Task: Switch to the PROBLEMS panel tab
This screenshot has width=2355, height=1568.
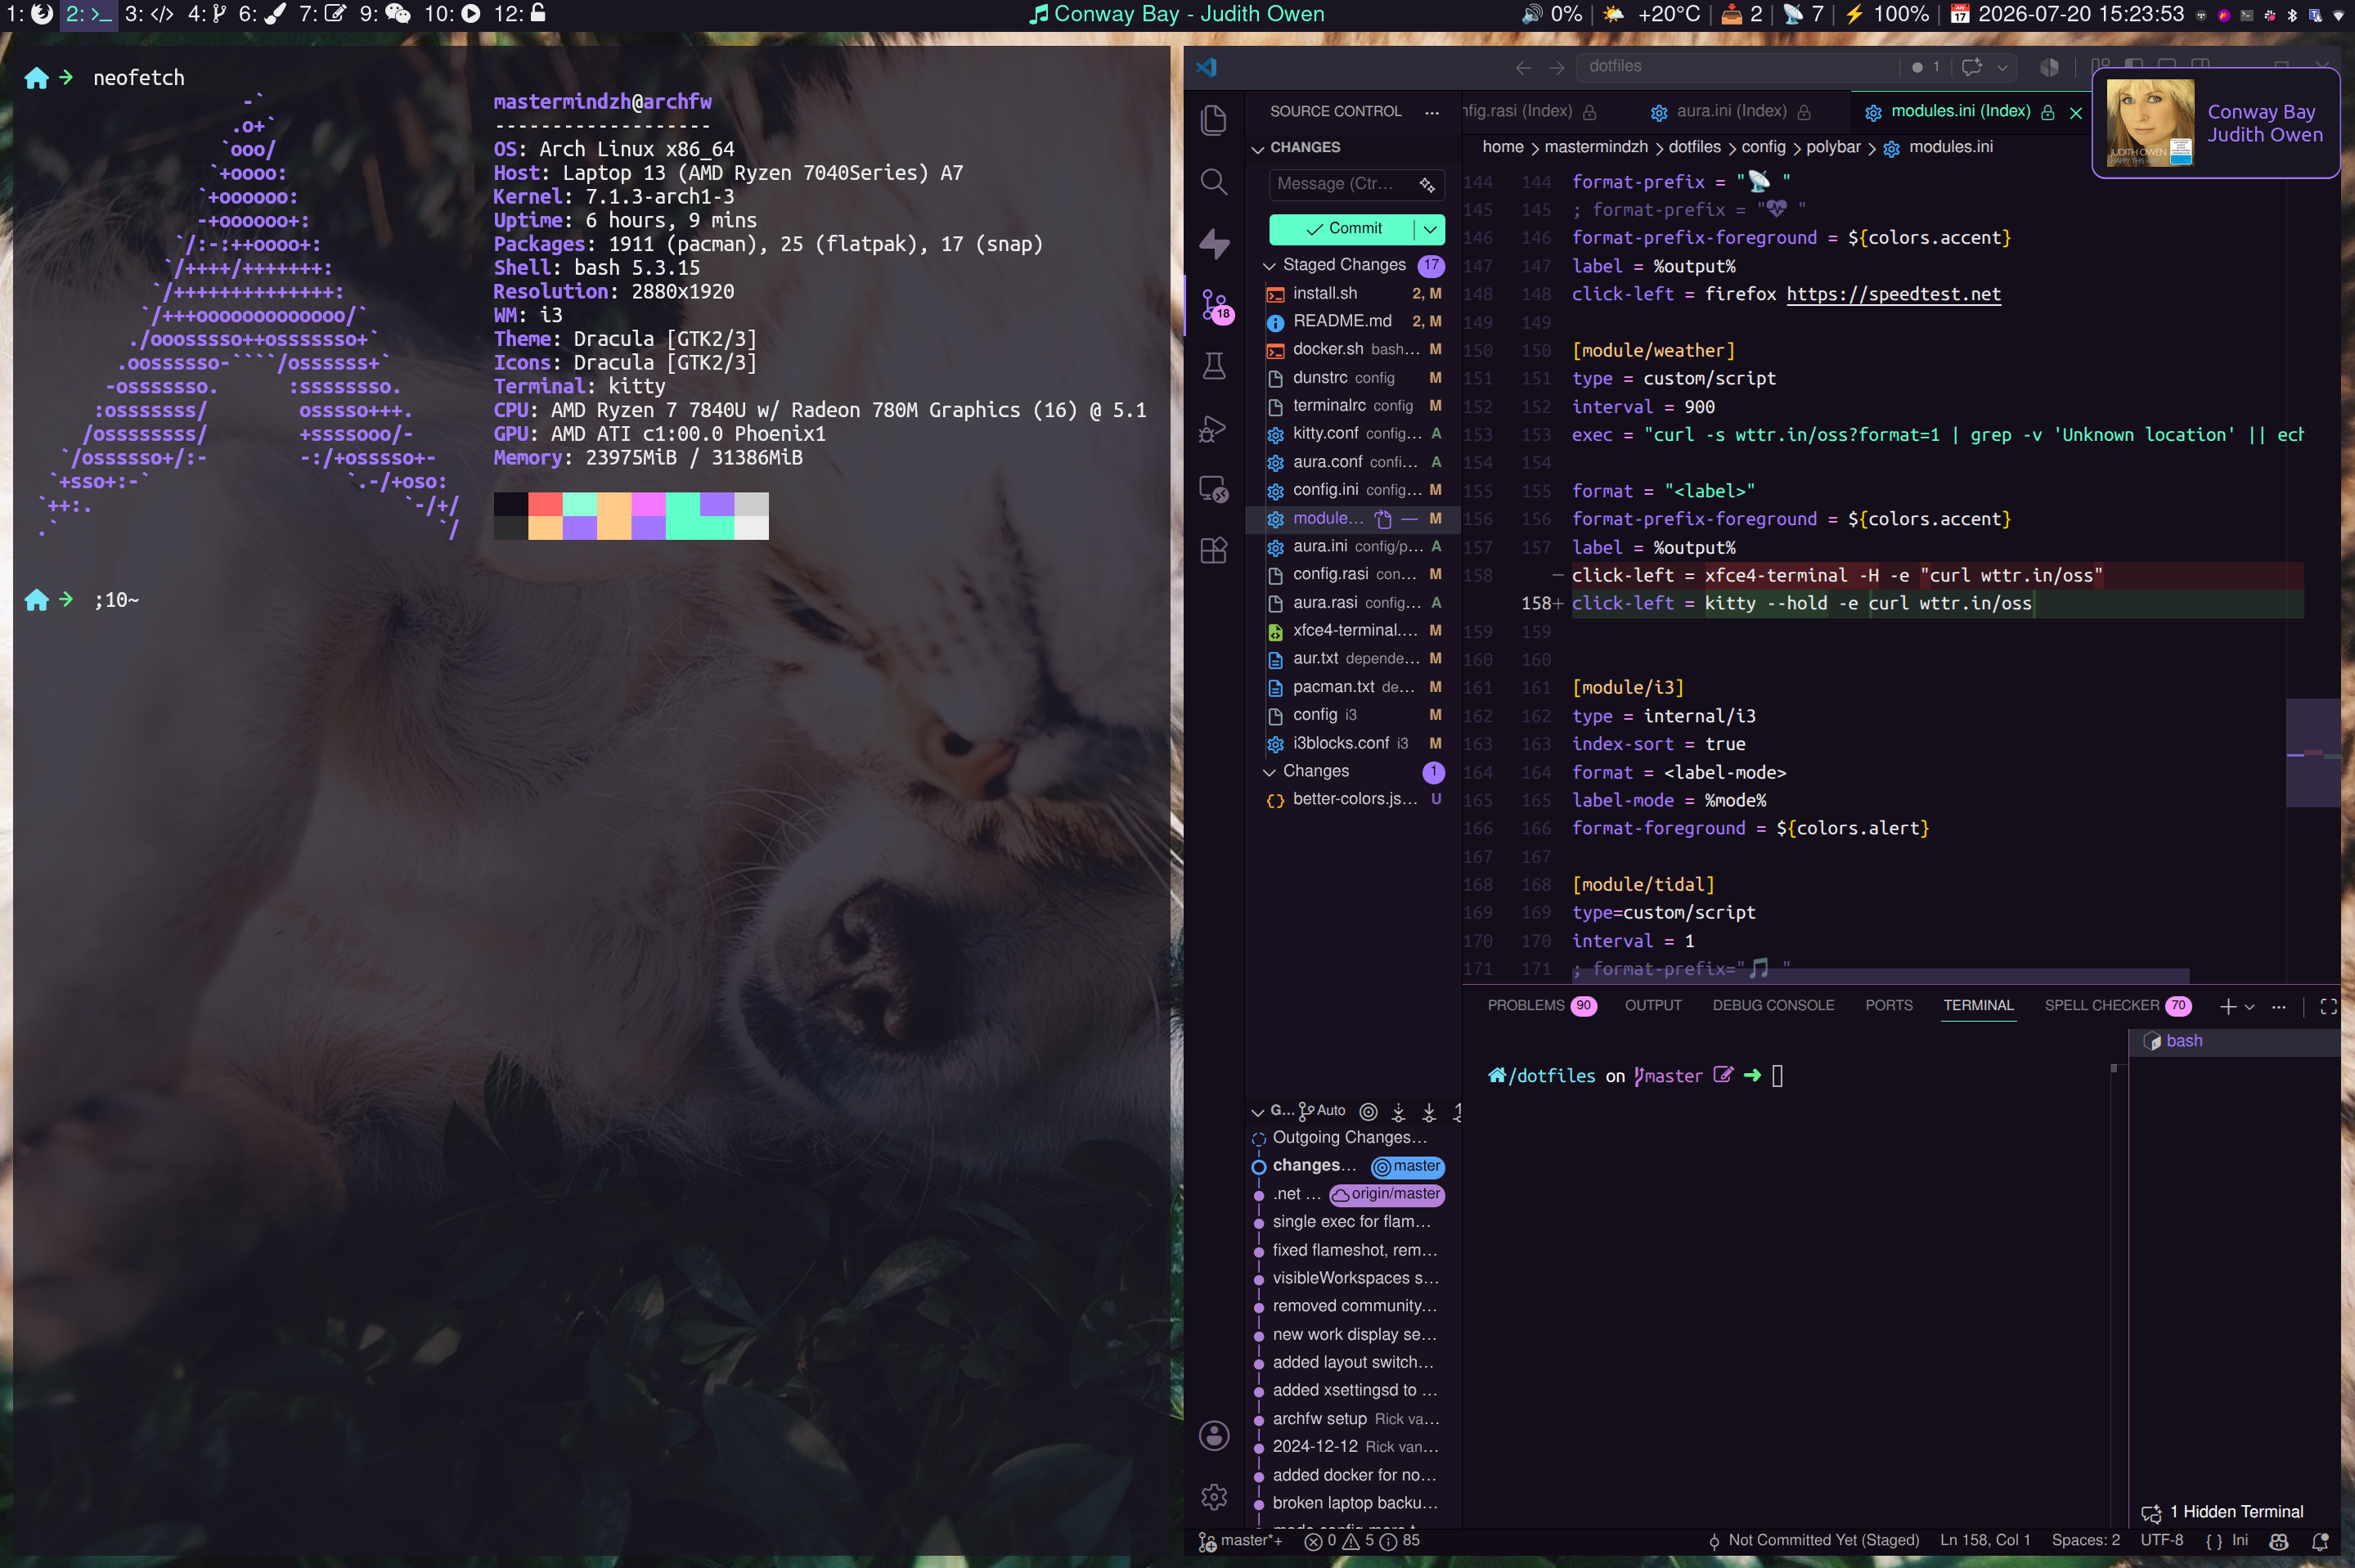Action: (1541, 1006)
